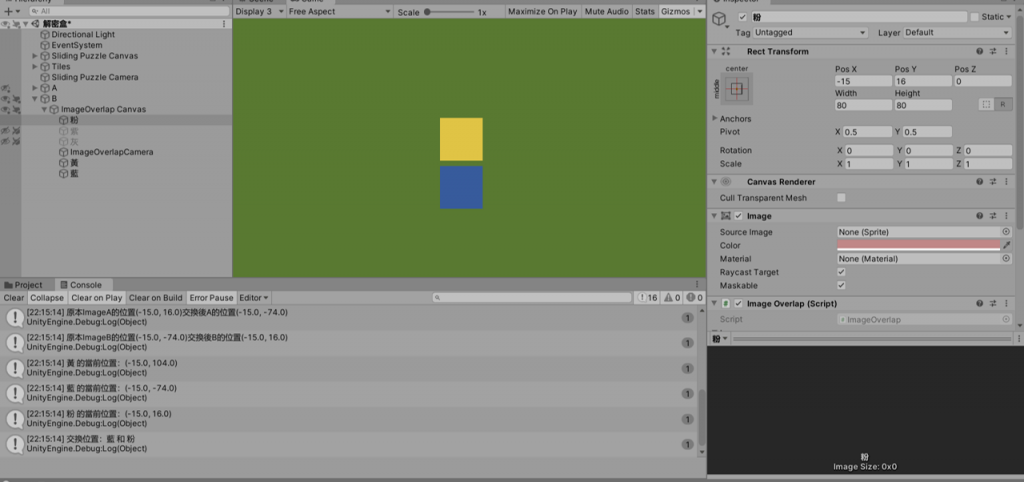The height and width of the screenshot is (482, 1024).
Task: Open Image component preset settings icon
Action: (x=993, y=216)
